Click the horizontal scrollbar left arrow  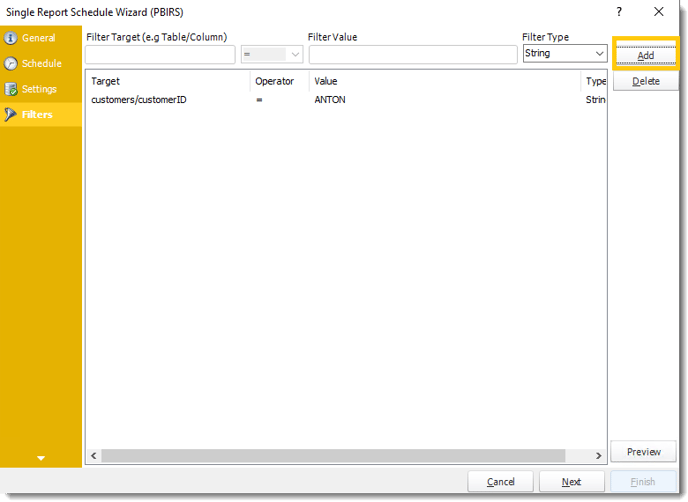tap(93, 456)
